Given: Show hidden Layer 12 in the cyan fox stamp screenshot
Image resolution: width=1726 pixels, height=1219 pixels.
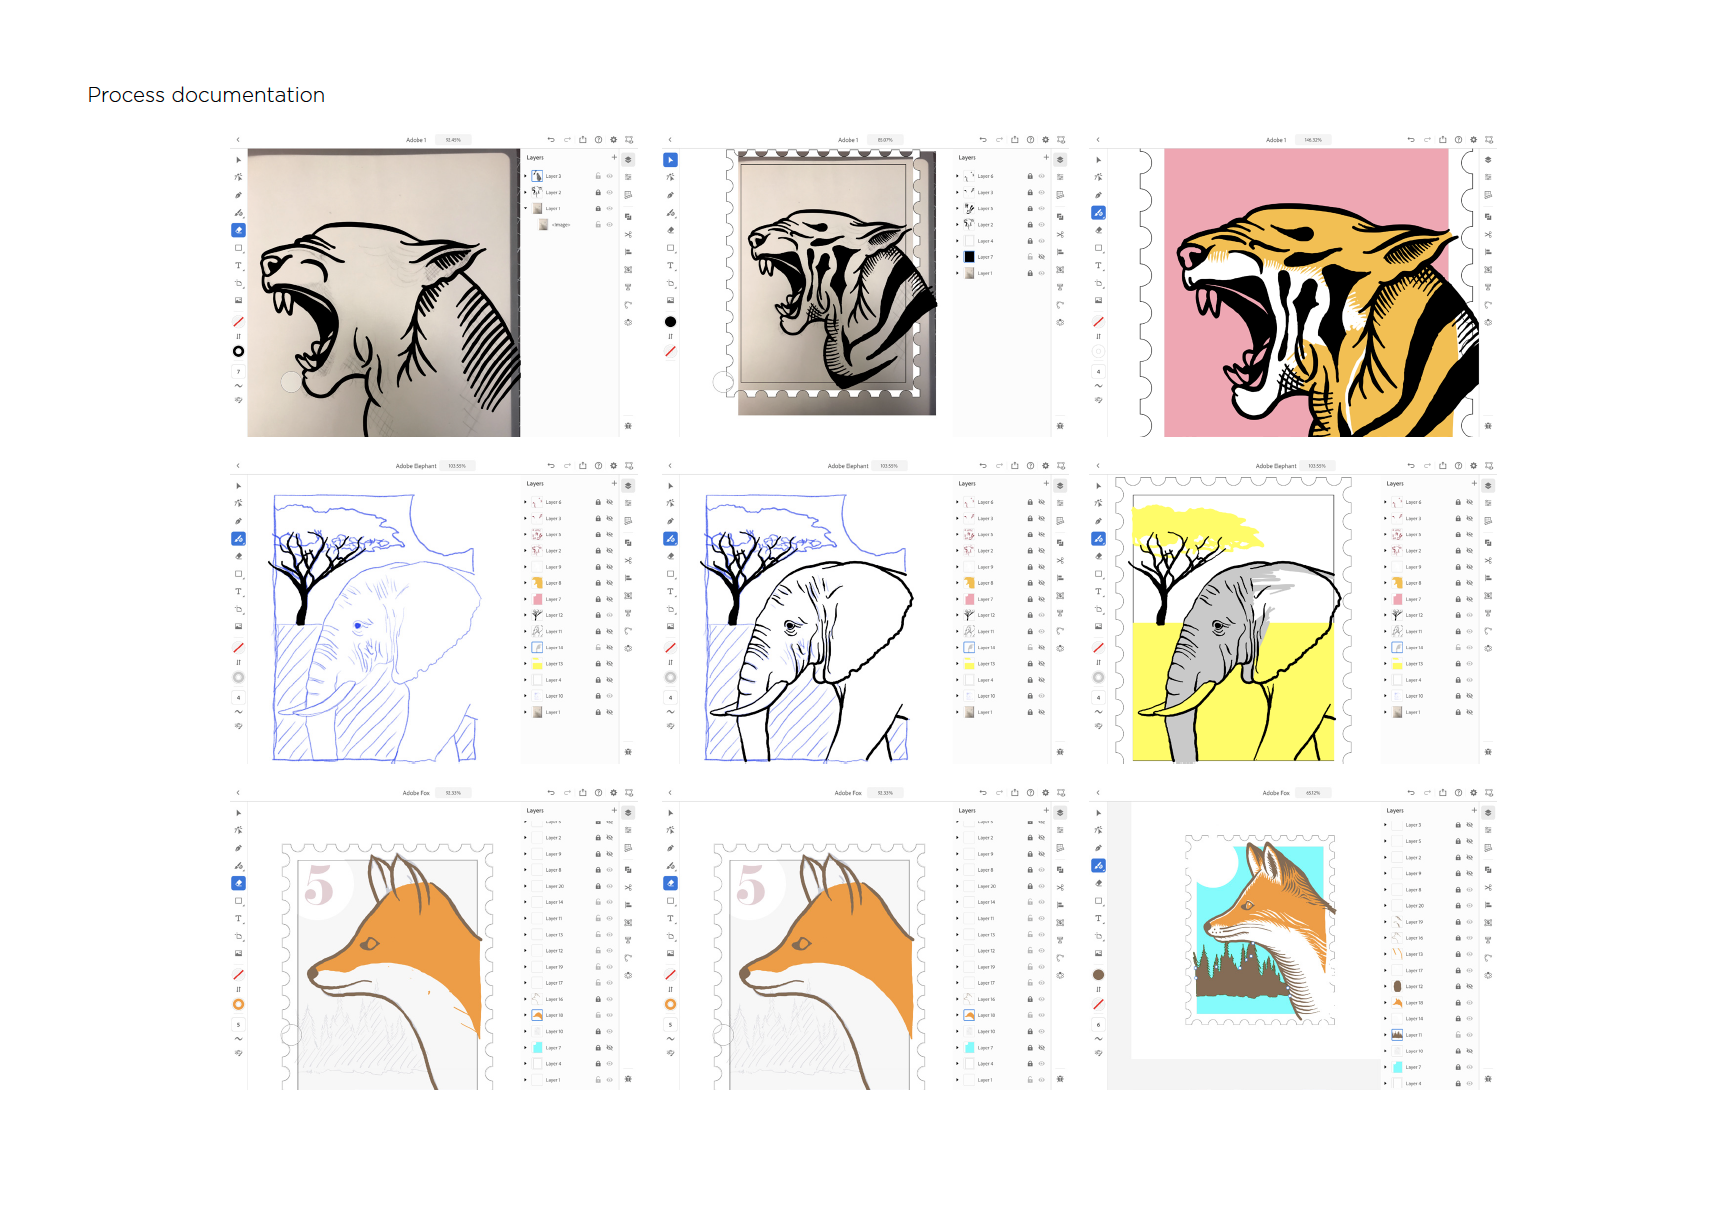Looking at the screenshot, I should pos(1469,986).
